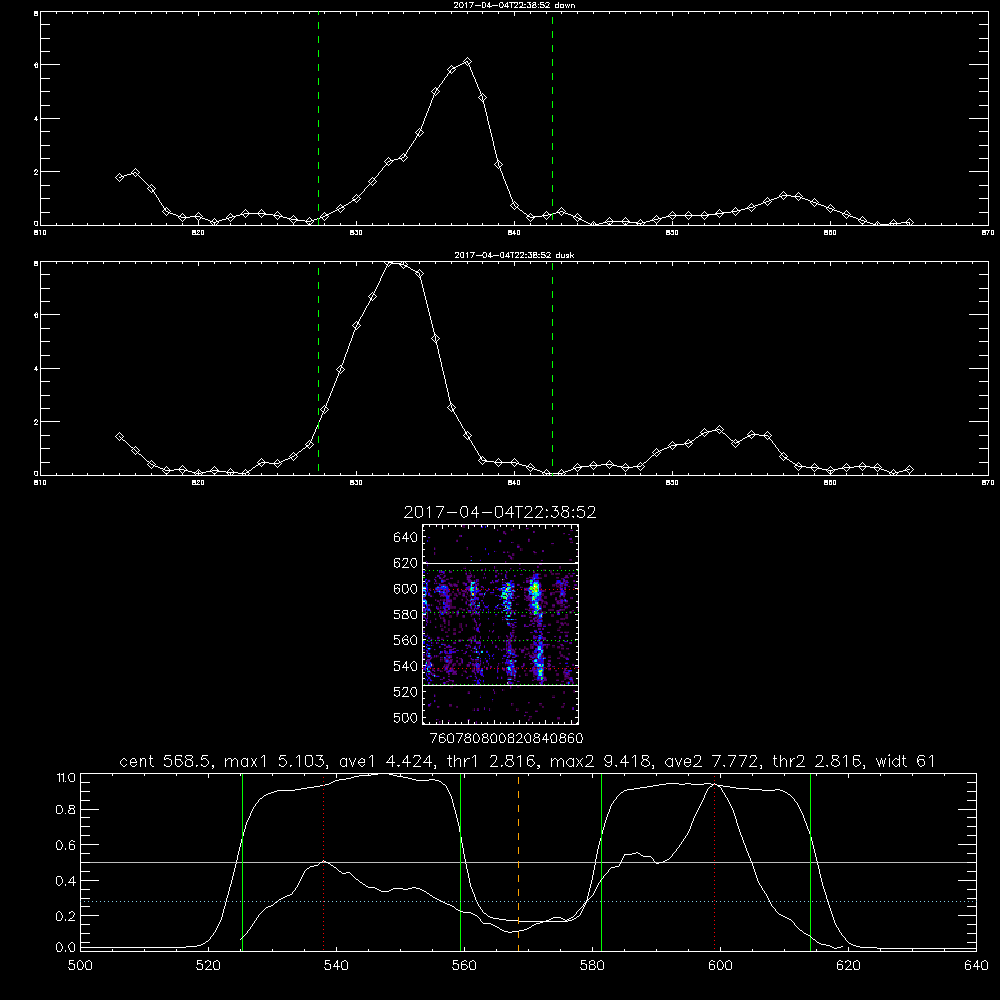Click the left green dashed line in dusk plot

click(x=318, y=368)
